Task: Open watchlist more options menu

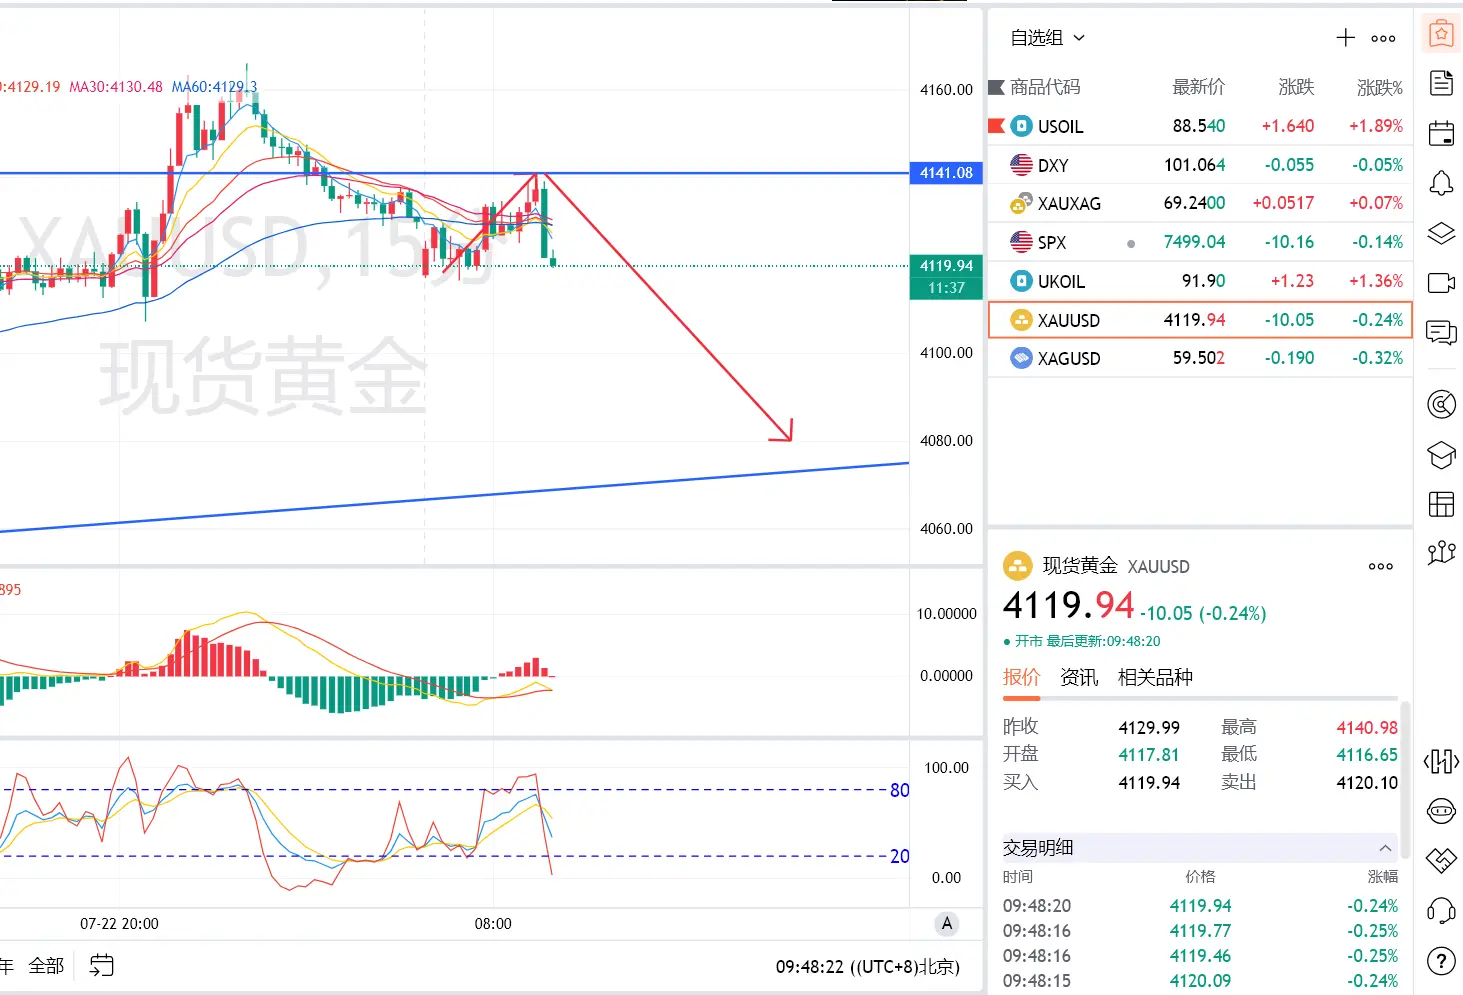Action: [x=1383, y=39]
